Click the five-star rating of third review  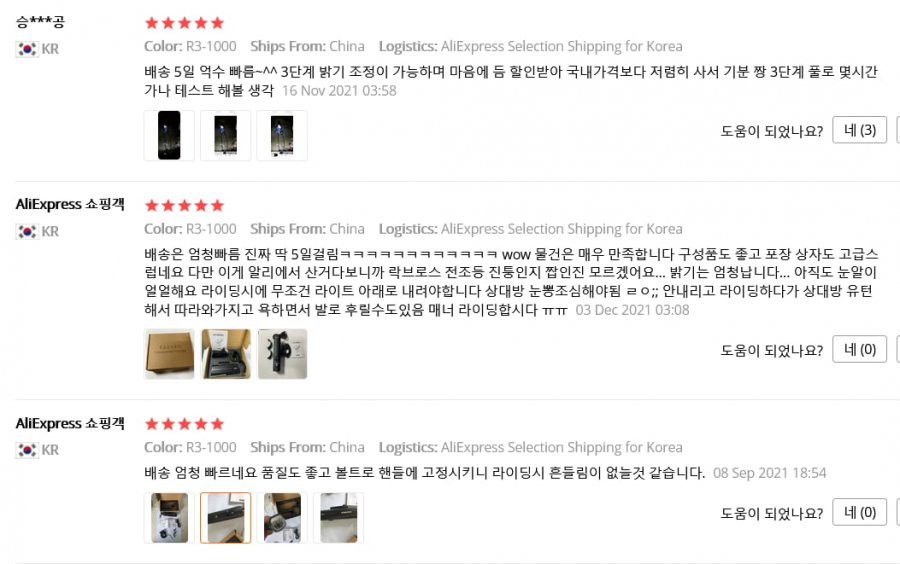coord(184,424)
